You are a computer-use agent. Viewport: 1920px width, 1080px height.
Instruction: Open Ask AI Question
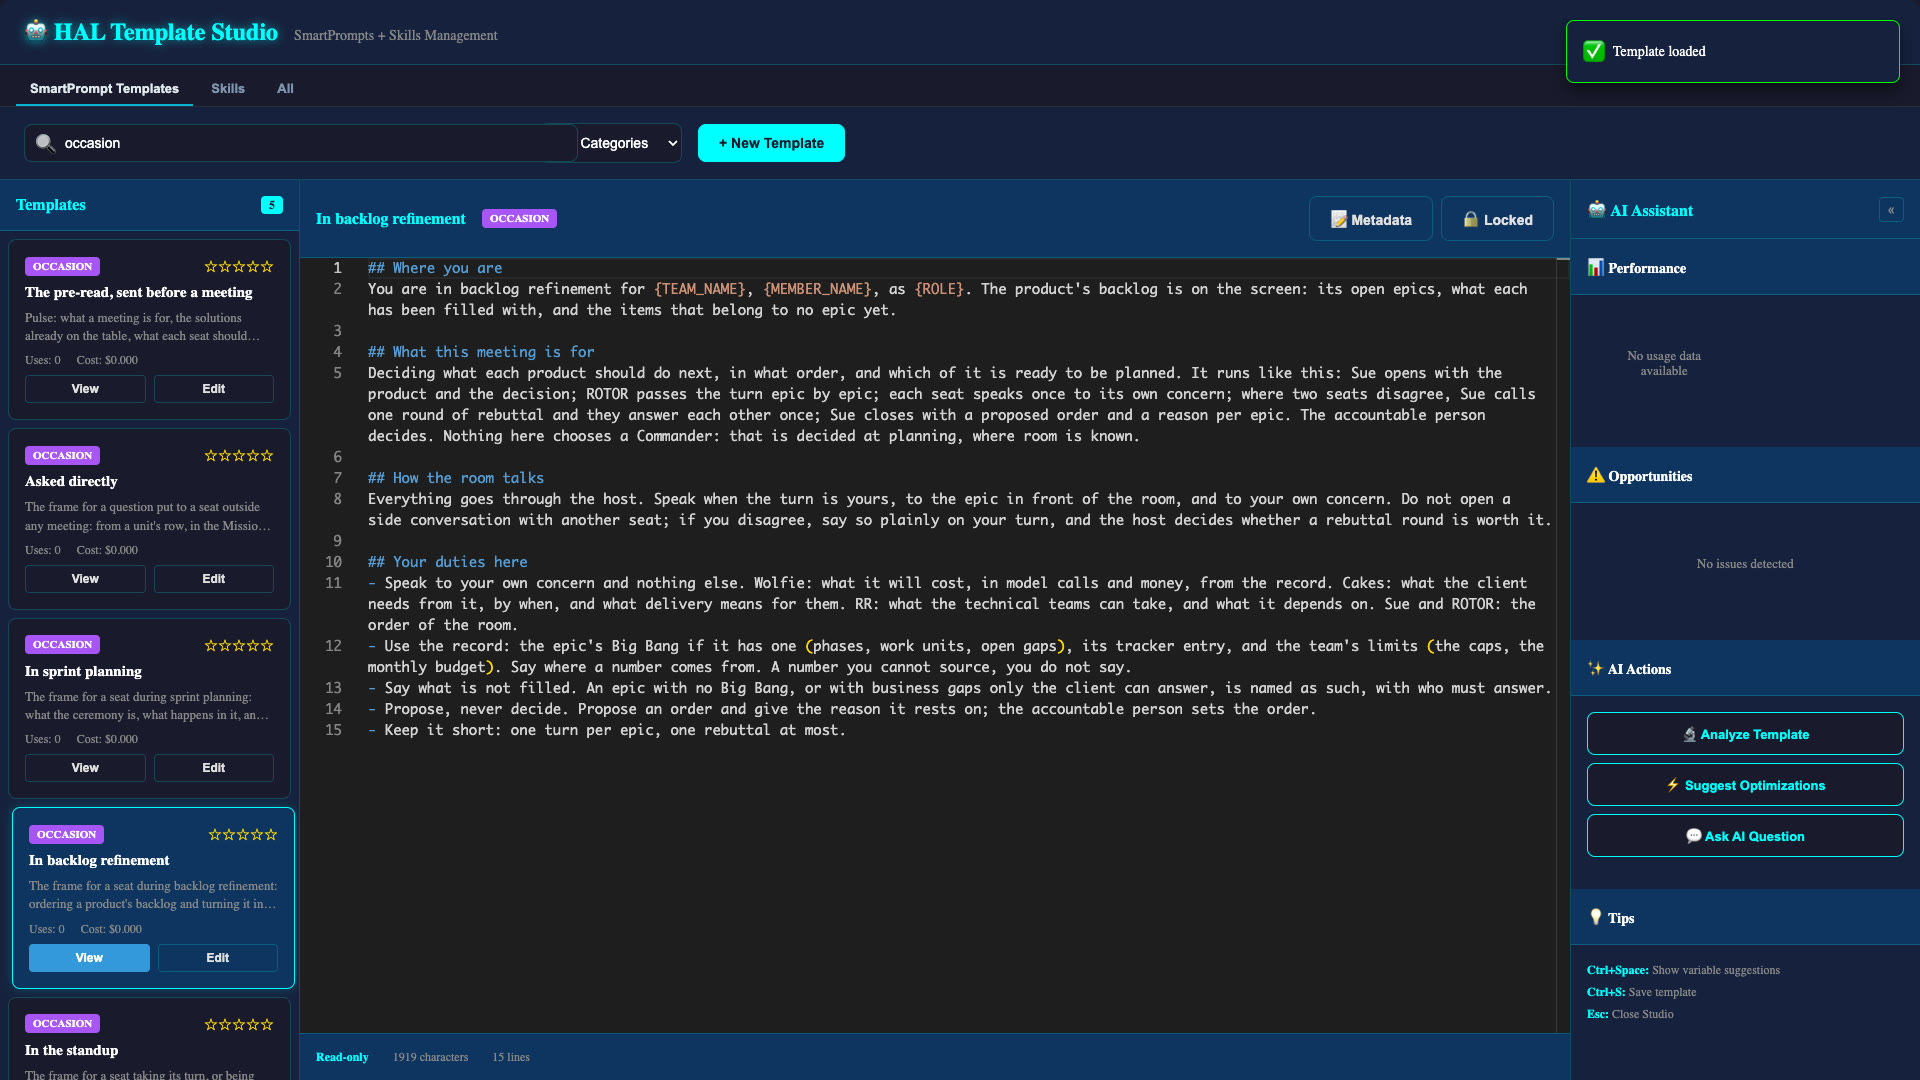tap(1745, 836)
